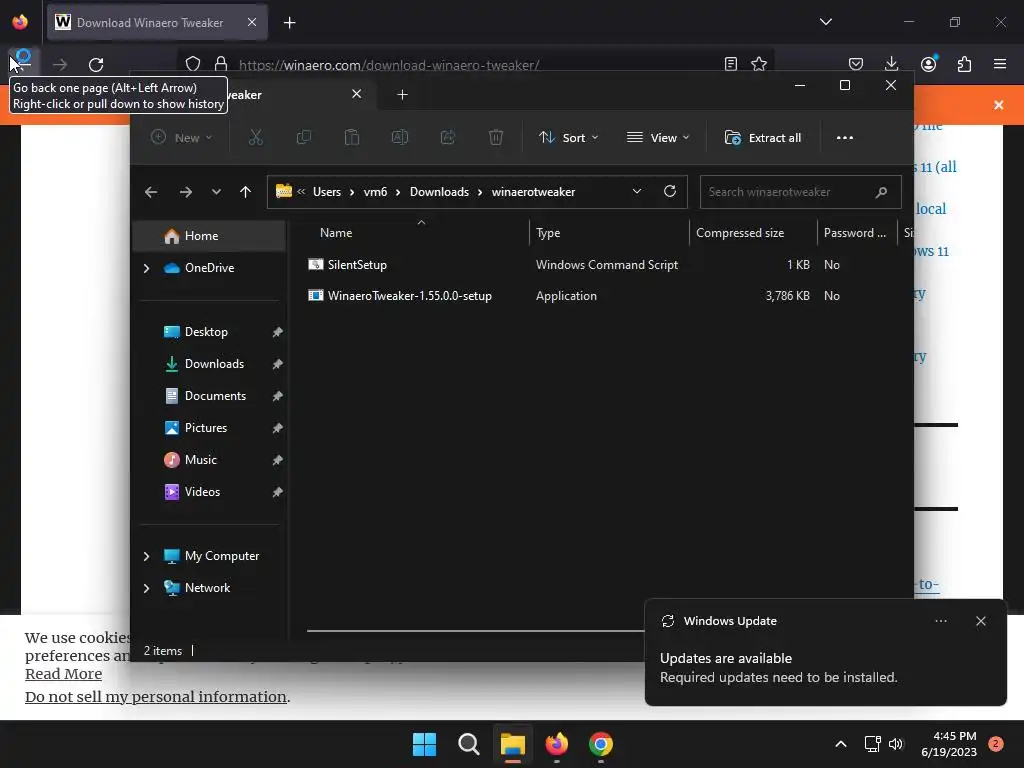Sort by the Name column header
1024x768 pixels.
[x=336, y=233]
